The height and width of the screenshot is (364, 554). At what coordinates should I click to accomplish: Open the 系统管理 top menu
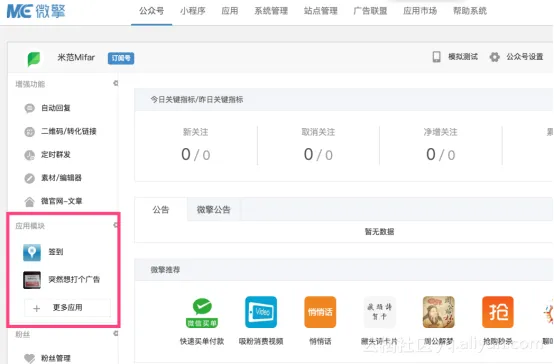pos(271,11)
